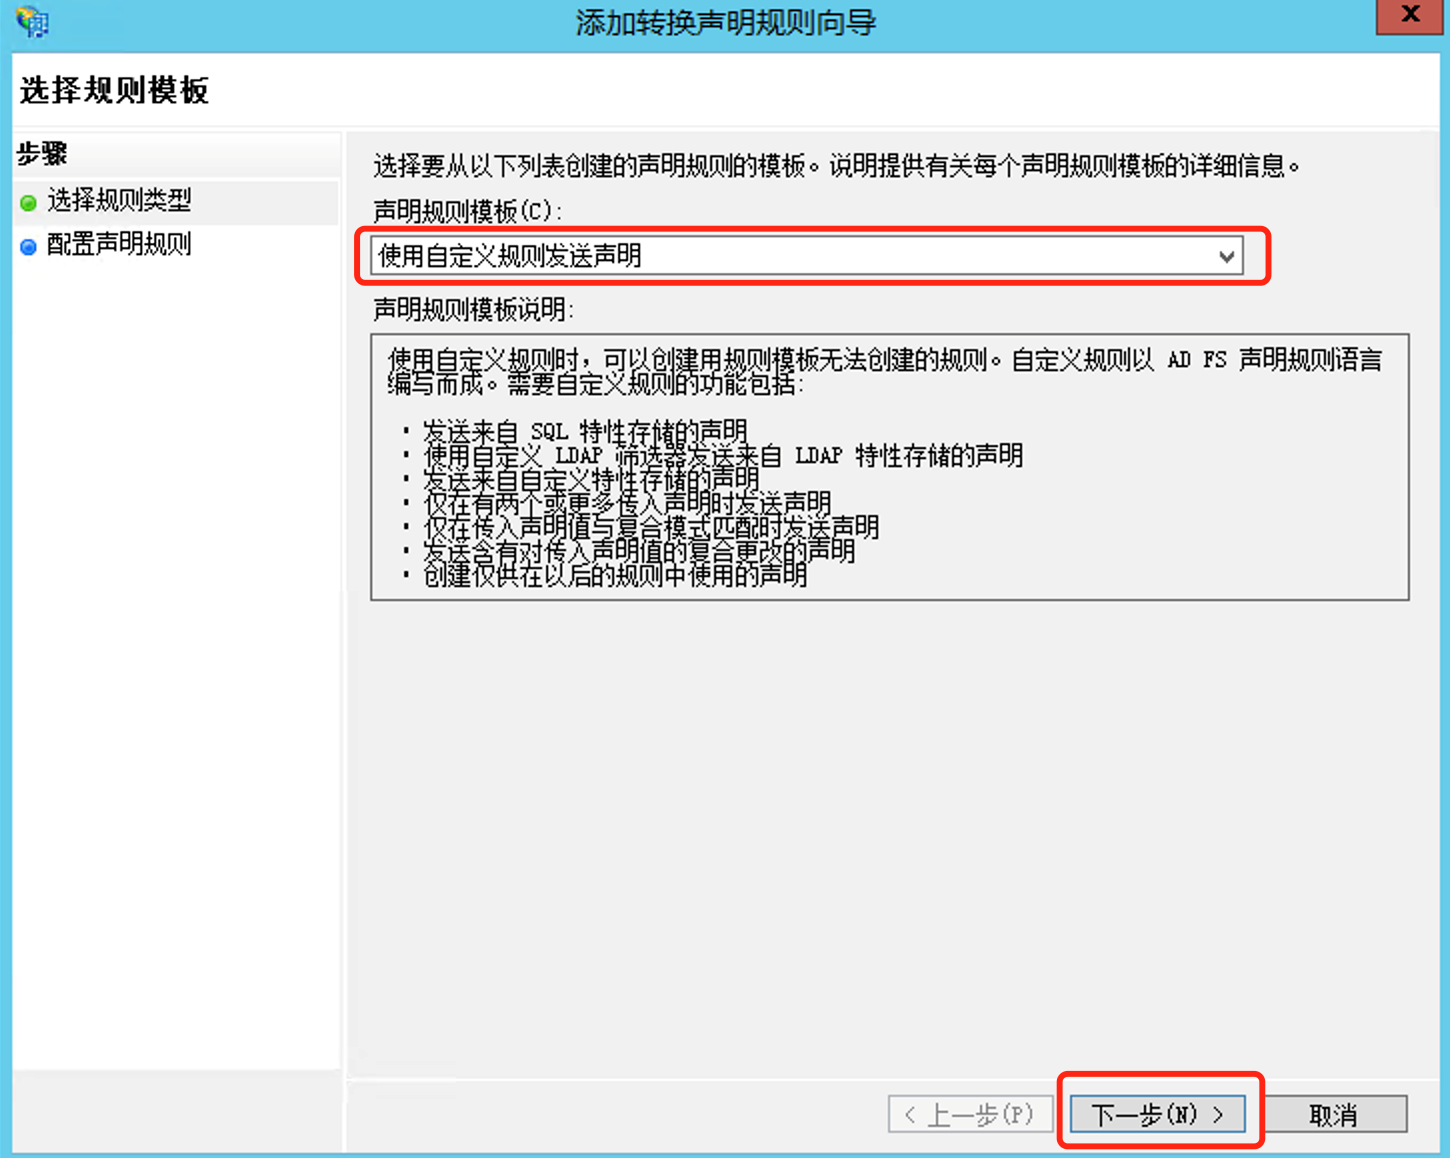Click the 步骤 panel header
The width and height of the screenshot is (1450, 1158).
(x=42, y=154)
